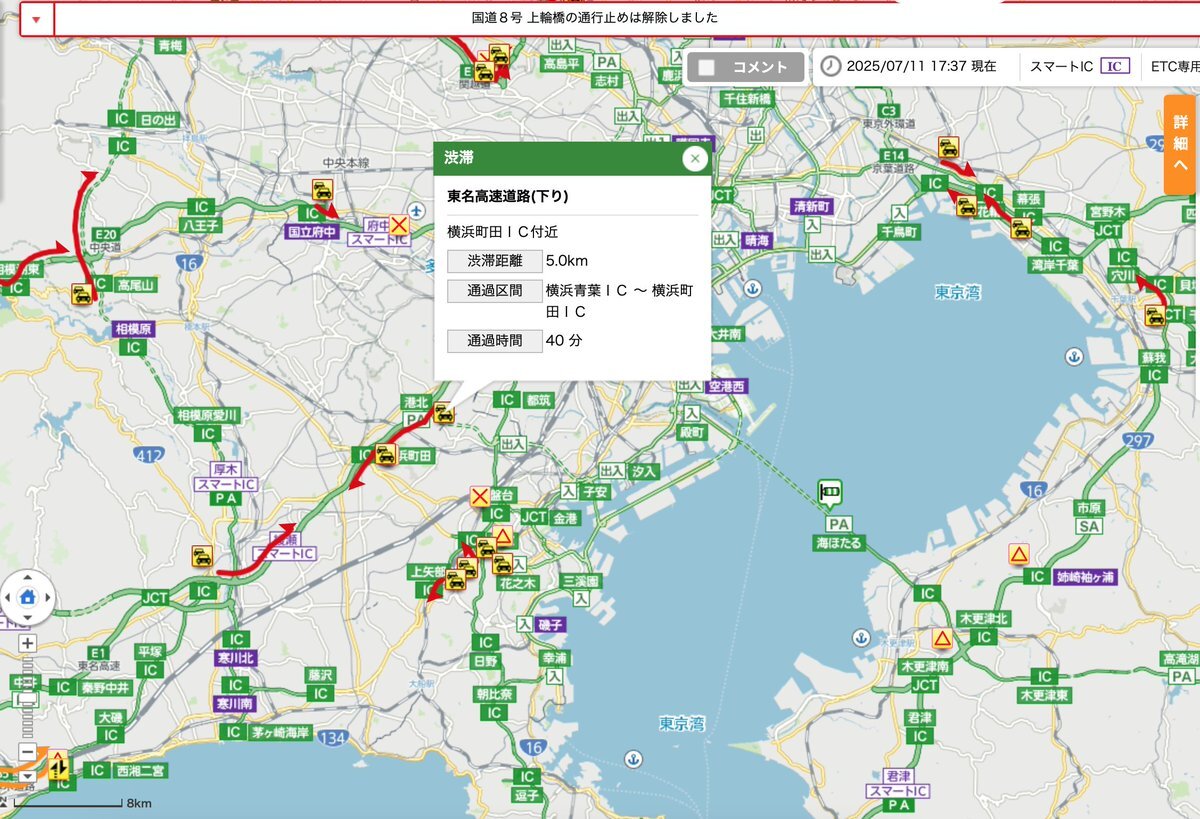Click the congestion icon above 湾岸千葉

point(1021,229)
